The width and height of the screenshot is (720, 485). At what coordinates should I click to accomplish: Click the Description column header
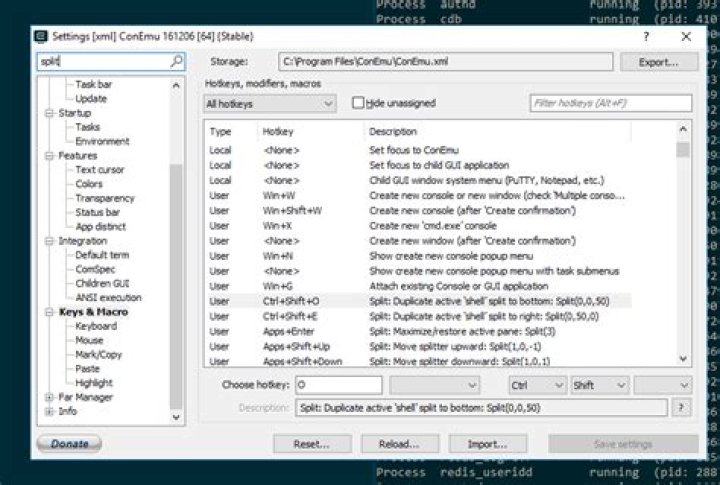393,131
